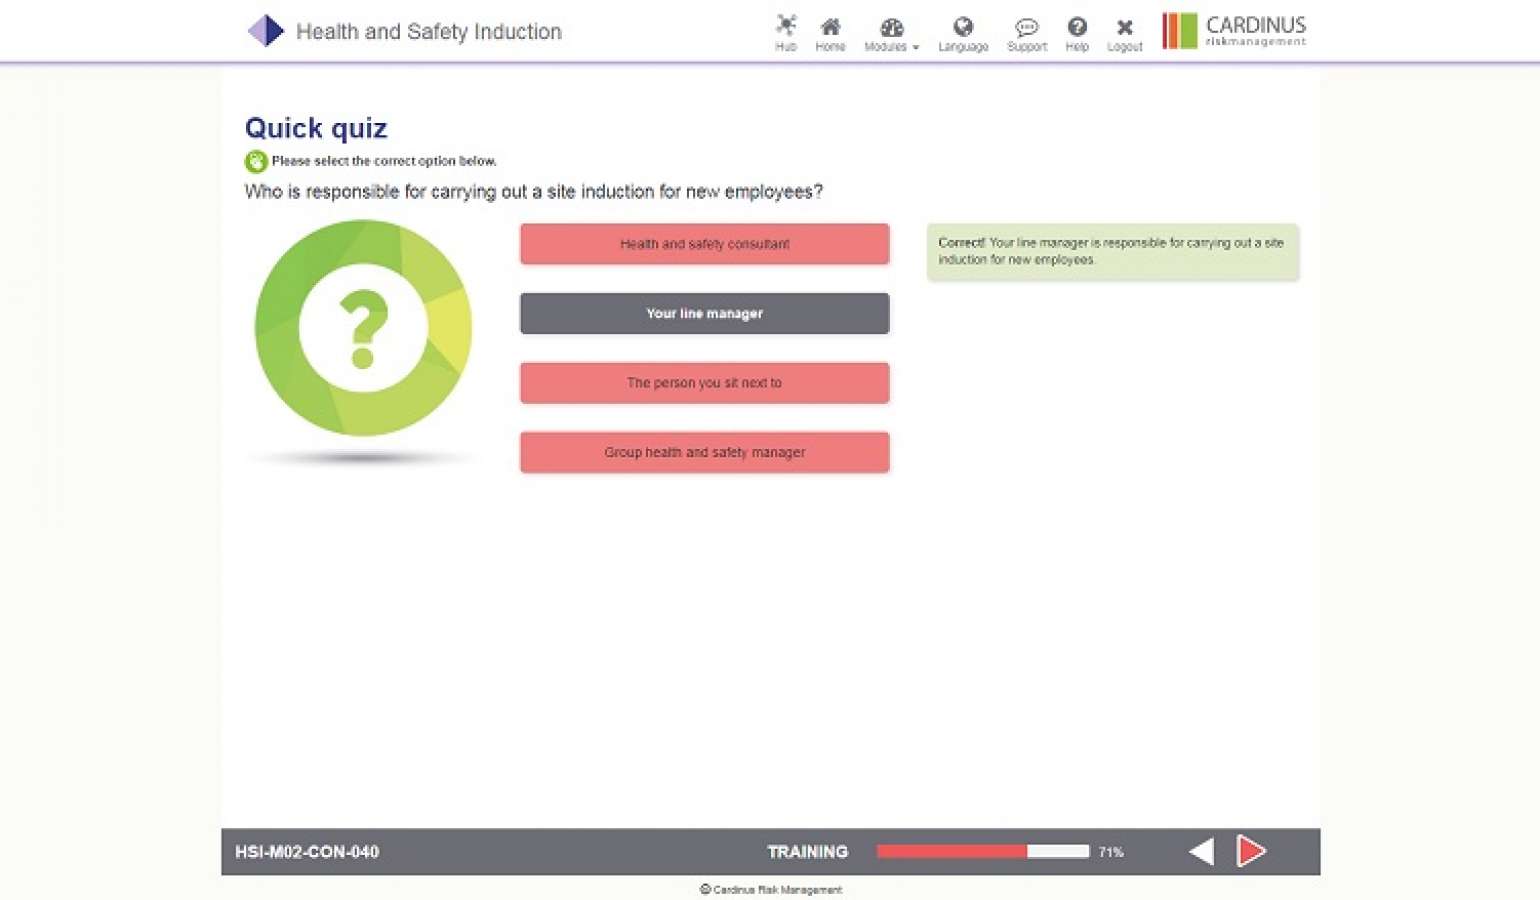Viewport: 1540px width, 900px height.
Task: Logout using the X icon
Action: 1124,28
